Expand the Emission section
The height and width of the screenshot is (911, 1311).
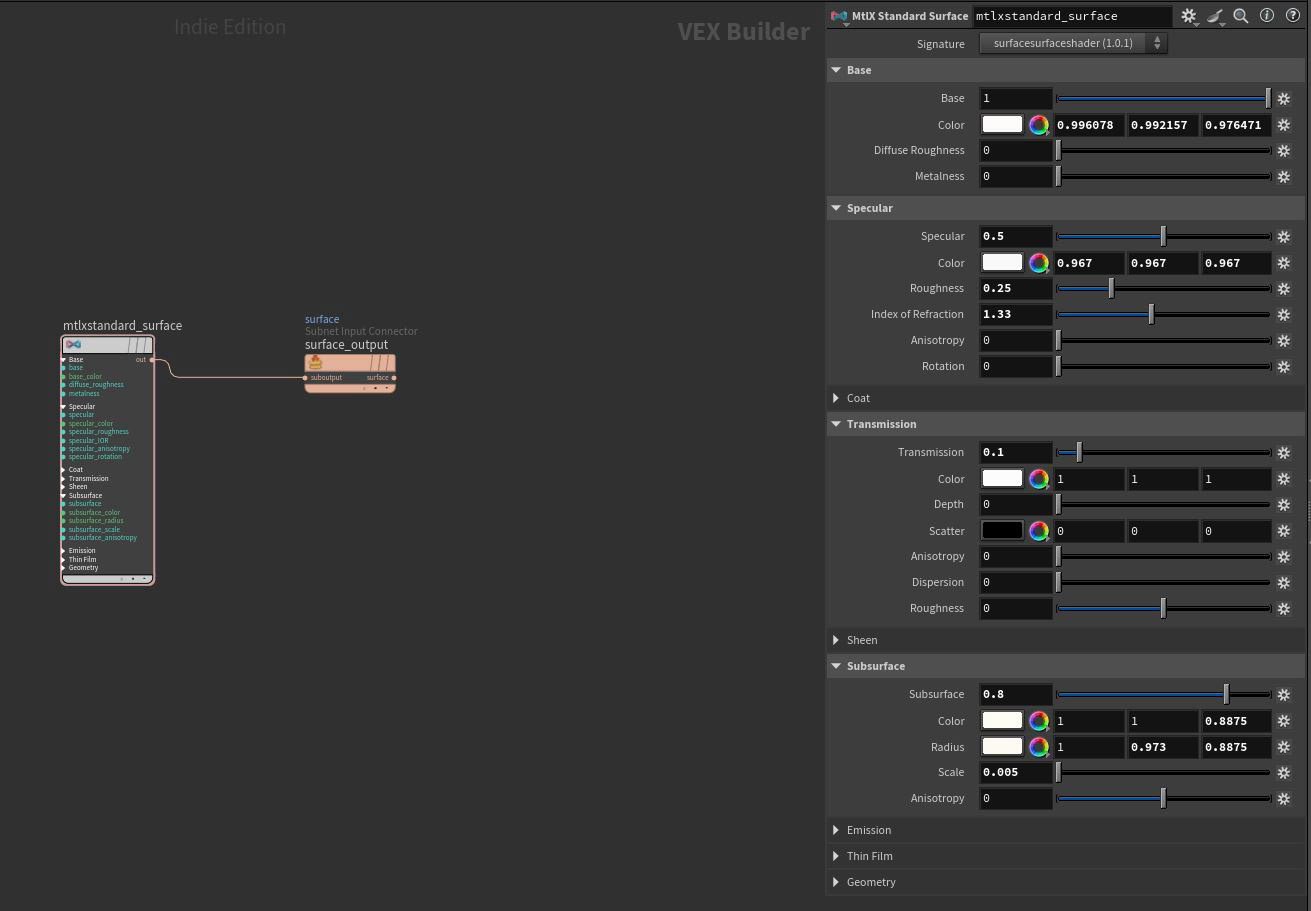tap(836, 830)
